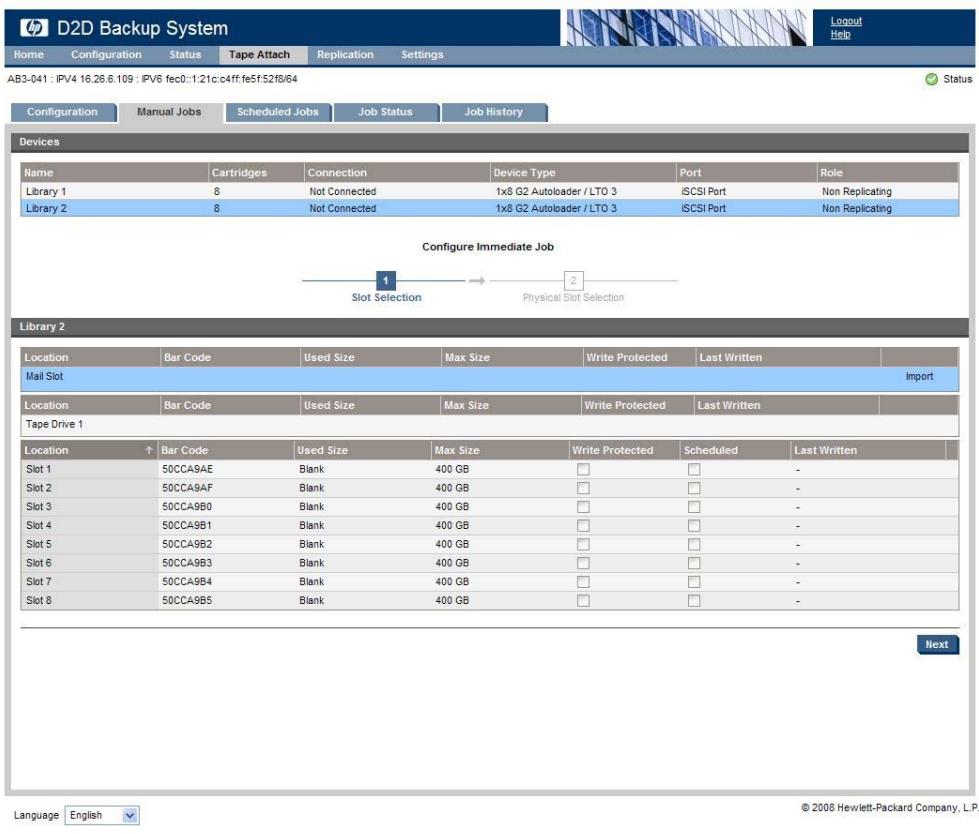
Task: Open the Replication menu
Action: [345, 54]
